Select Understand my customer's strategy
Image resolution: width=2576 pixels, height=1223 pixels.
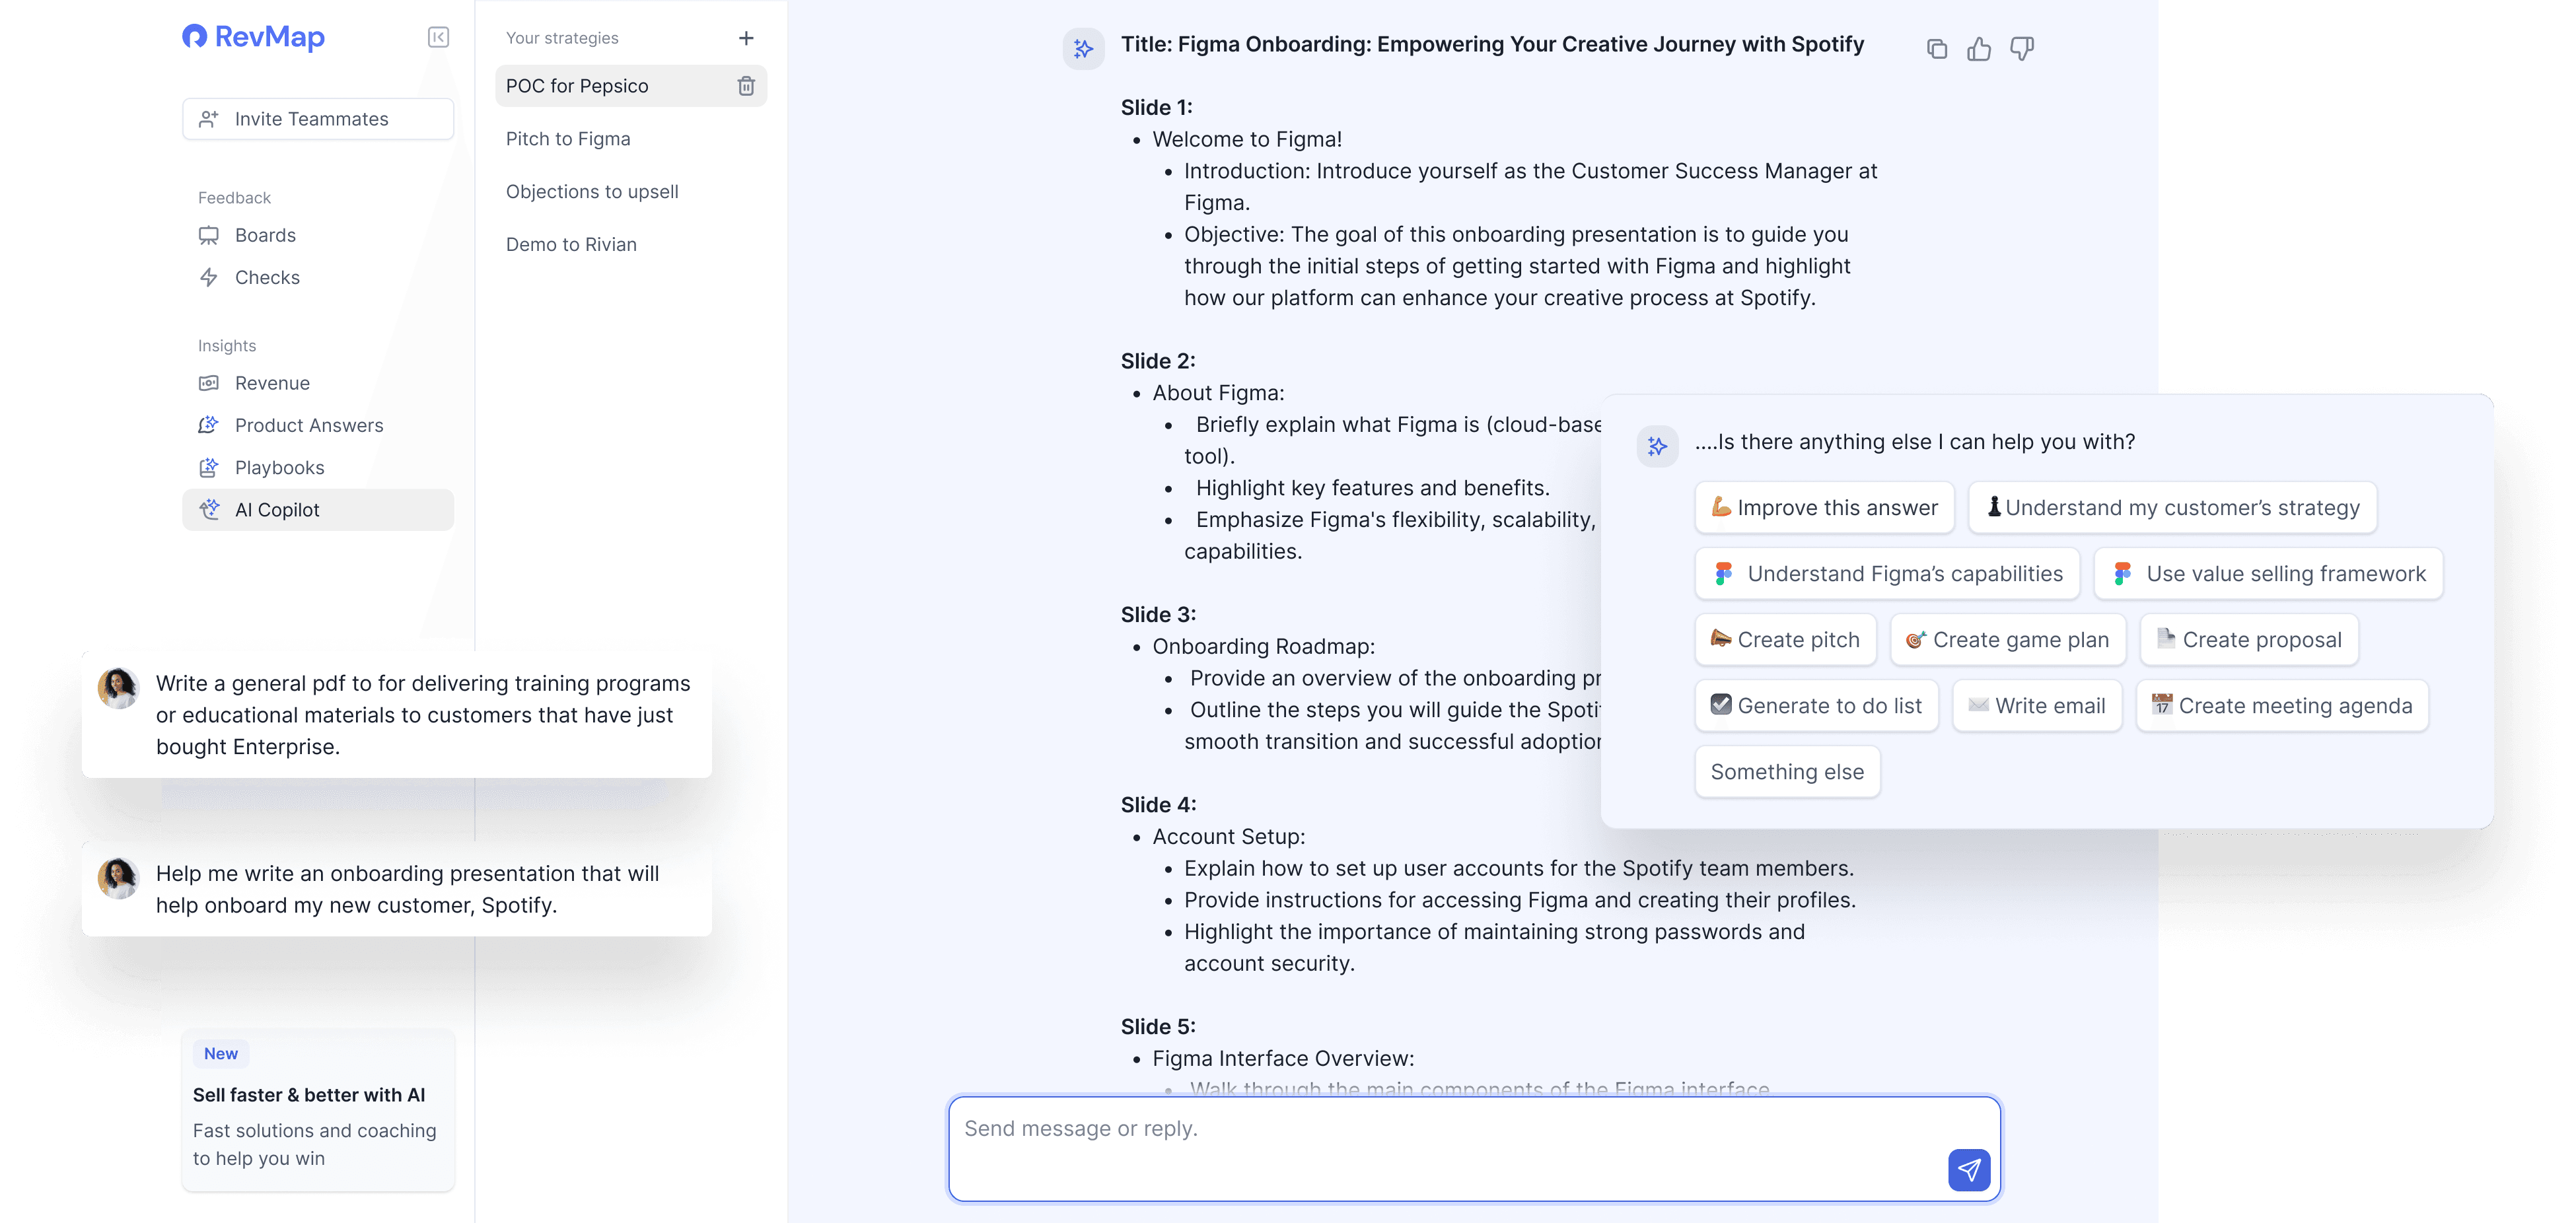tap(2172, 508)
